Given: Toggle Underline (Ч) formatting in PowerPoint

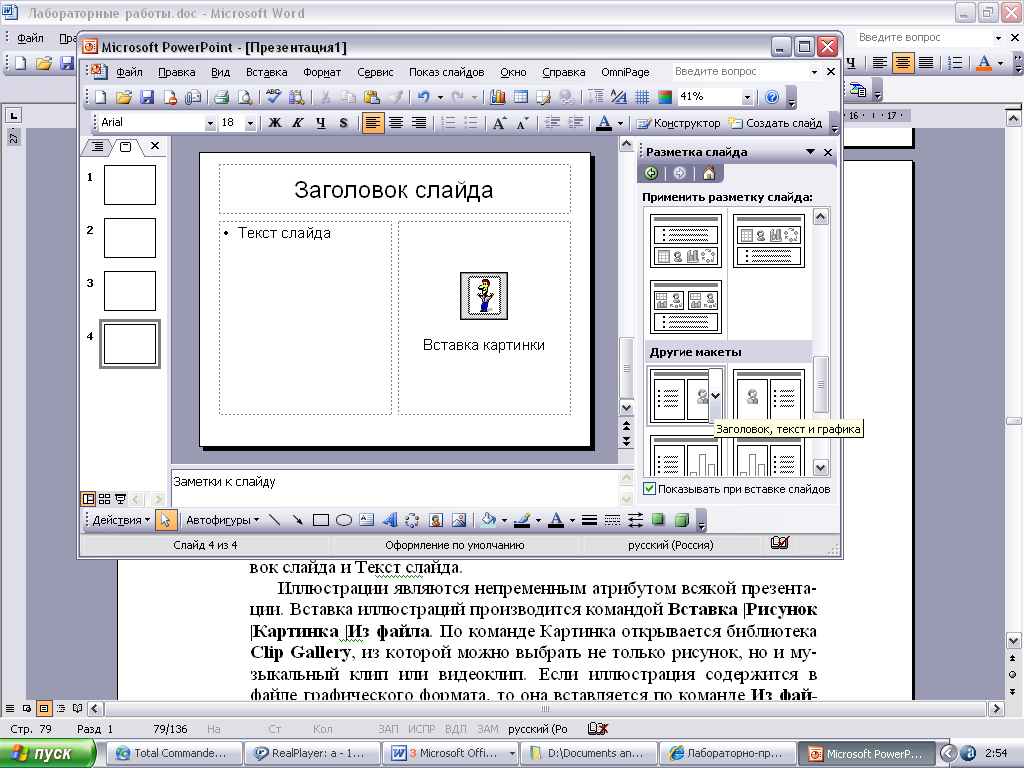Looking at the screenshot, I should click(321, 123).
